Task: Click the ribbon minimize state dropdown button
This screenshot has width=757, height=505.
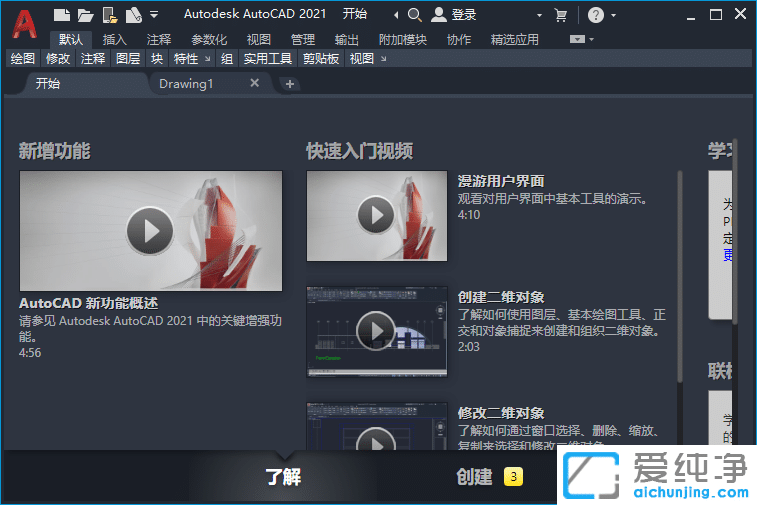Action: tap(577, 39)
